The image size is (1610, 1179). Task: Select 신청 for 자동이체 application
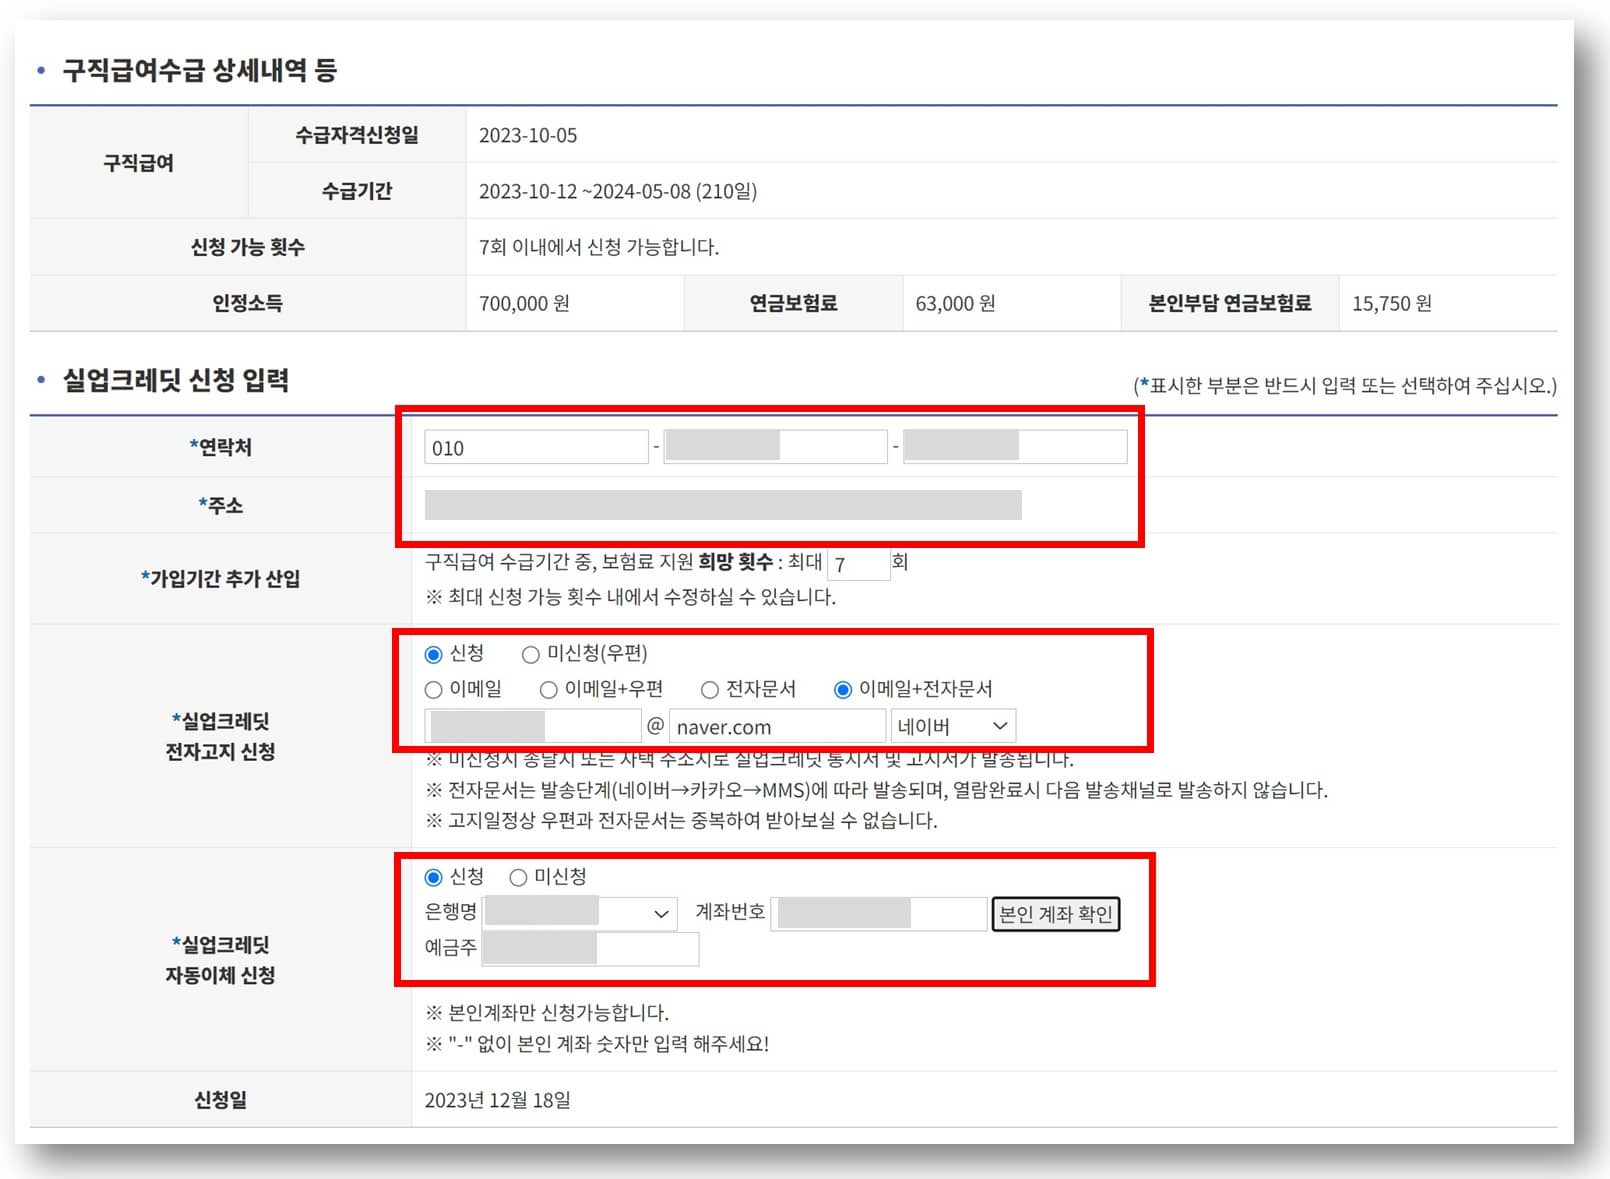tap(433, 877)
